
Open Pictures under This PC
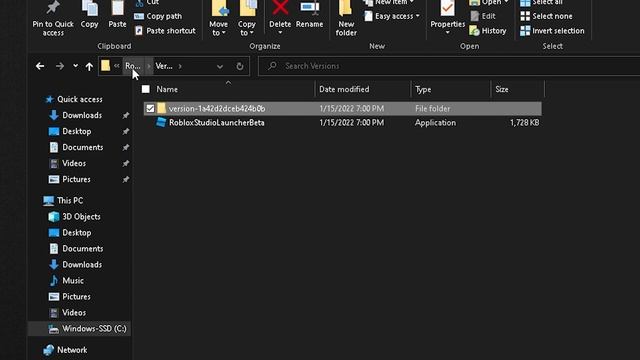tap(76, 296)
